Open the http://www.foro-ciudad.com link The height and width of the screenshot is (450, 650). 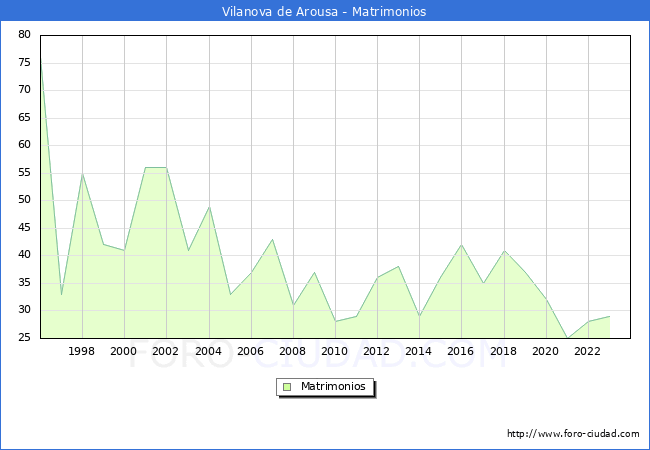(x=573, y=434)
